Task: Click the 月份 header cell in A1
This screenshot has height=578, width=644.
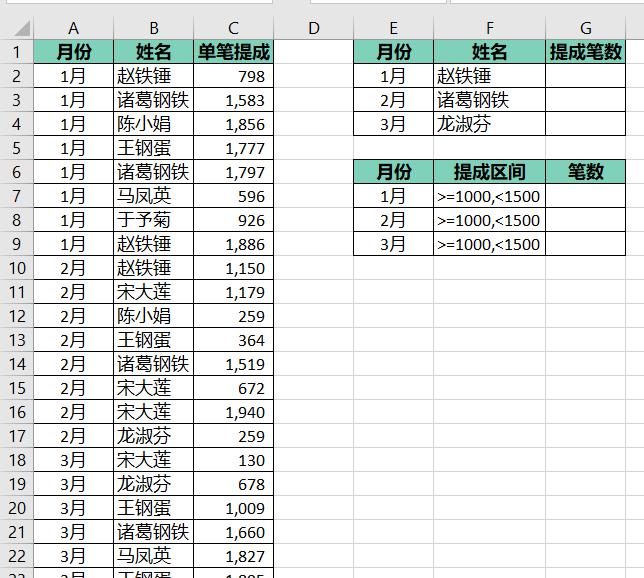Action: (73, 52)
